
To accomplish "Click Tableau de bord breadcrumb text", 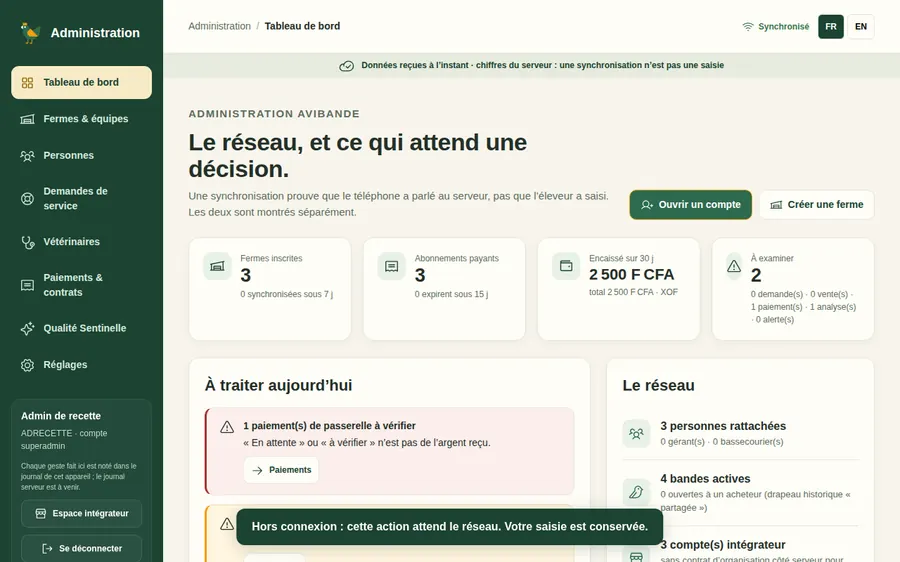I will tap(302, 26).
